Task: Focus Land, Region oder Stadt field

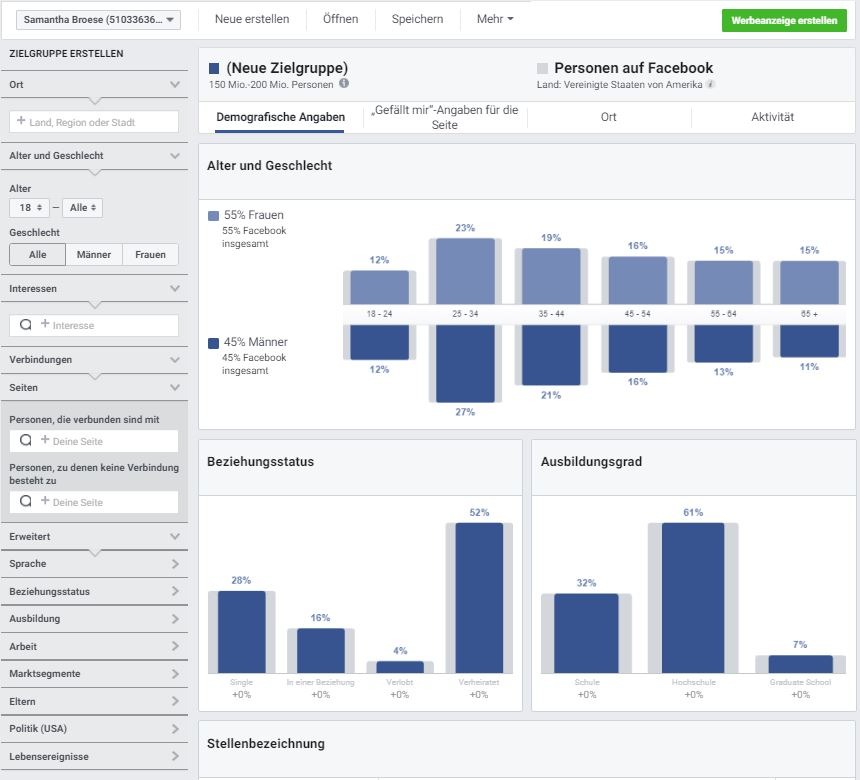Action: click(94, 122)
